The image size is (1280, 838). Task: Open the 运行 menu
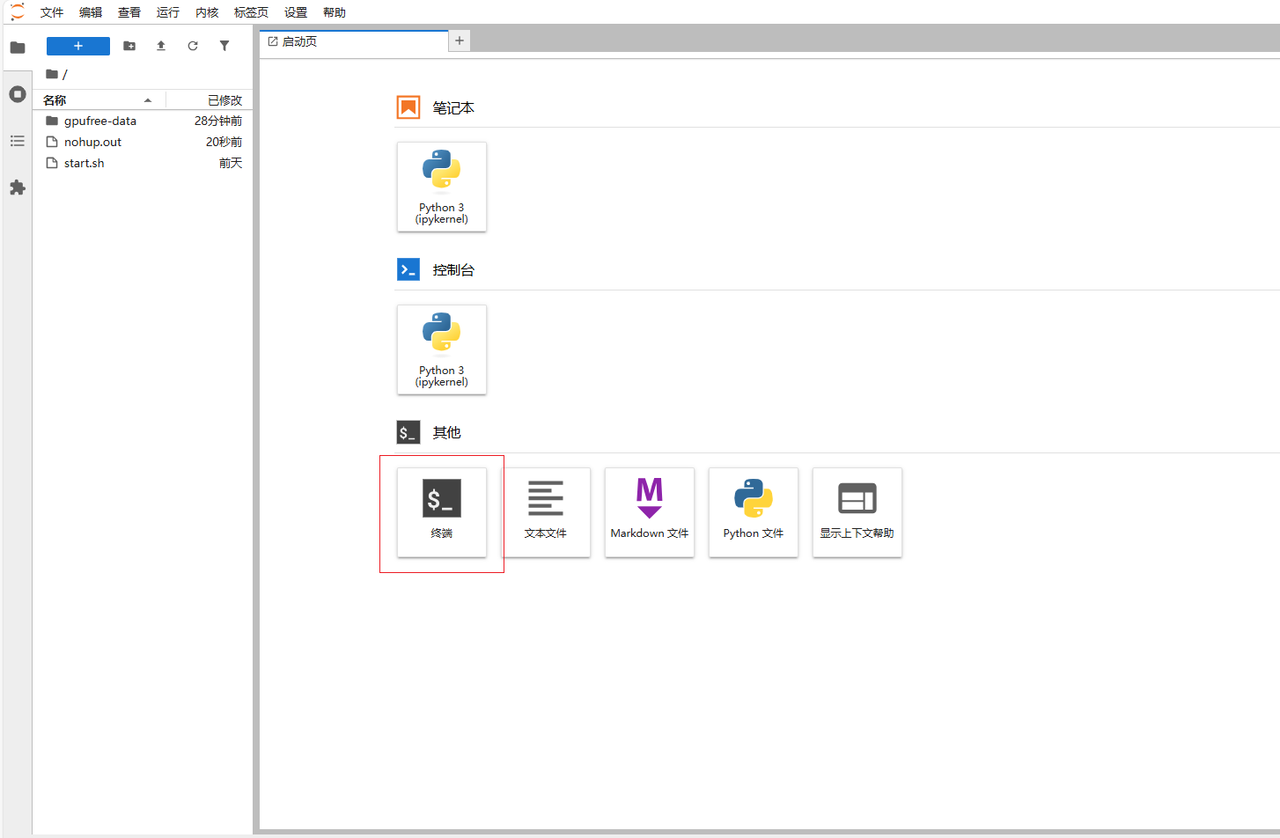tap(168, 12)
